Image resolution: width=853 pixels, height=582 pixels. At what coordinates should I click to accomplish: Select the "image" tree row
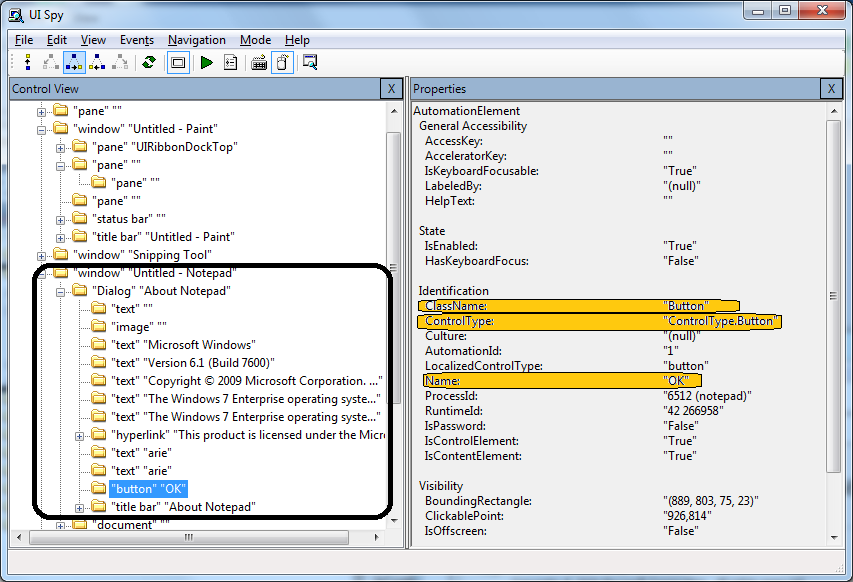[139, 326]
